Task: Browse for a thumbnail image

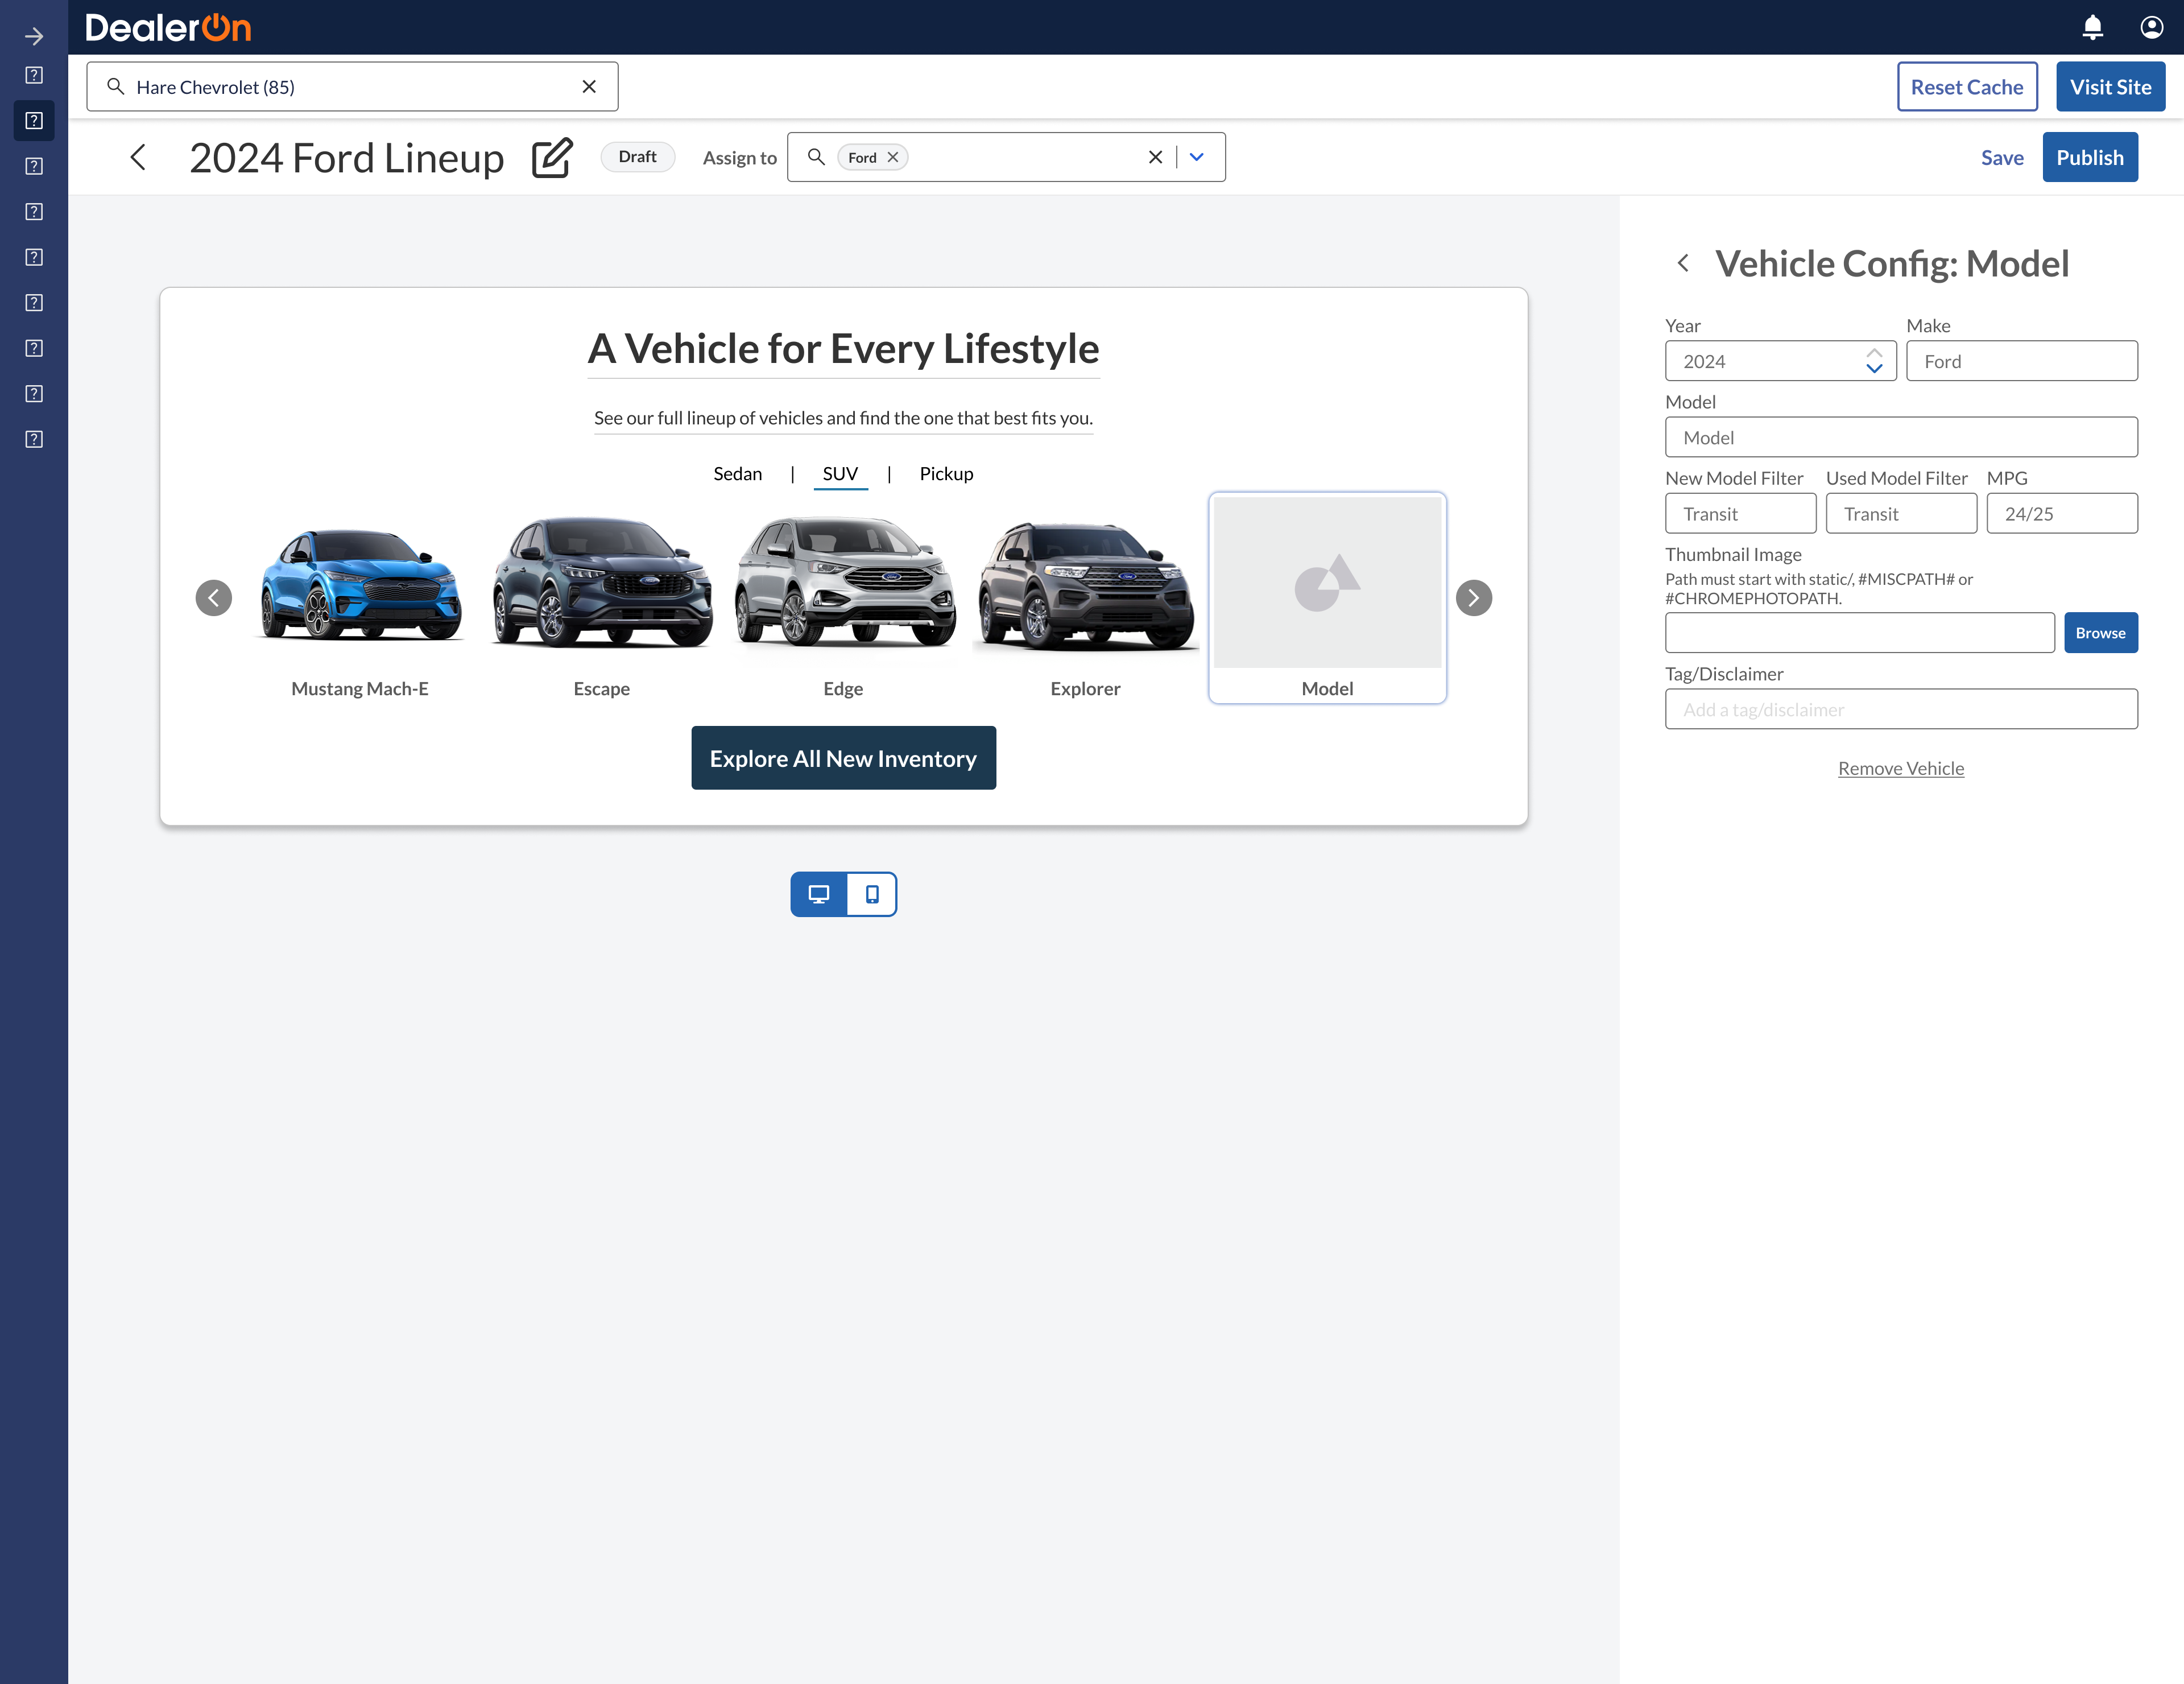Action: click(2101, 633)
